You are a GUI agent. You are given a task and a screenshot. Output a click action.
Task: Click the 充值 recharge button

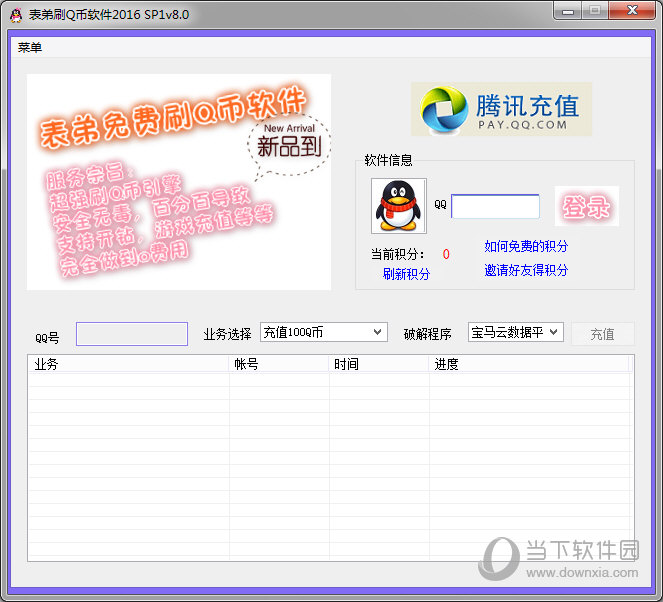(x=602, y=334)
